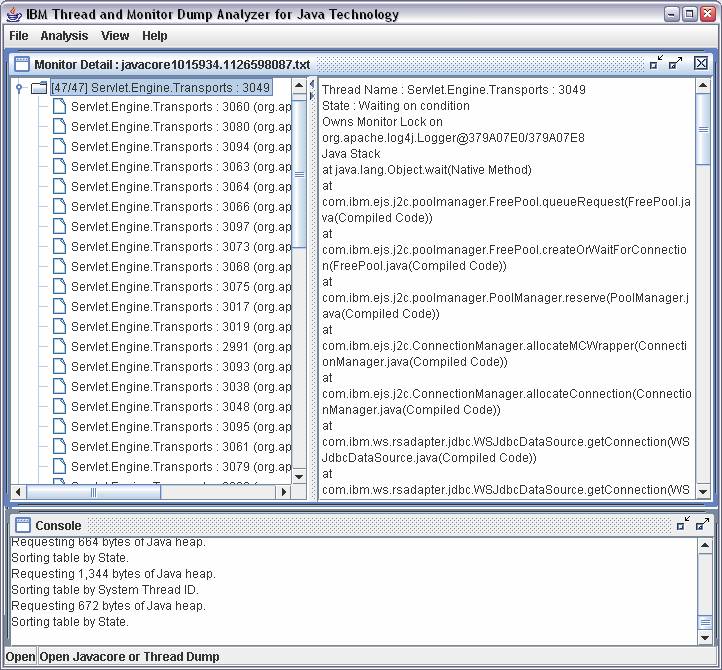Screen dimensions: 722x670
Task: Maximize the Monitor Detail internal frame
Action: click(676, 63)
